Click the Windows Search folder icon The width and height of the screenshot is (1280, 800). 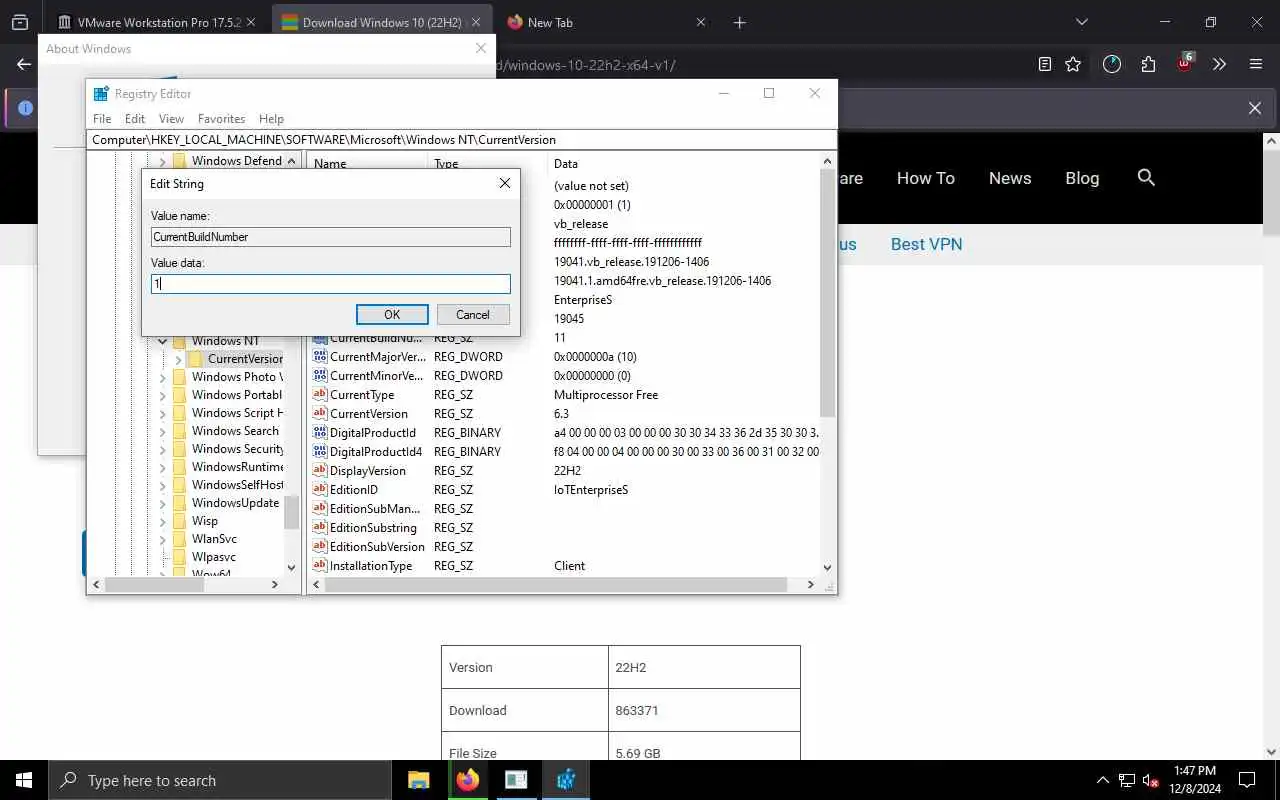(179, 430)
